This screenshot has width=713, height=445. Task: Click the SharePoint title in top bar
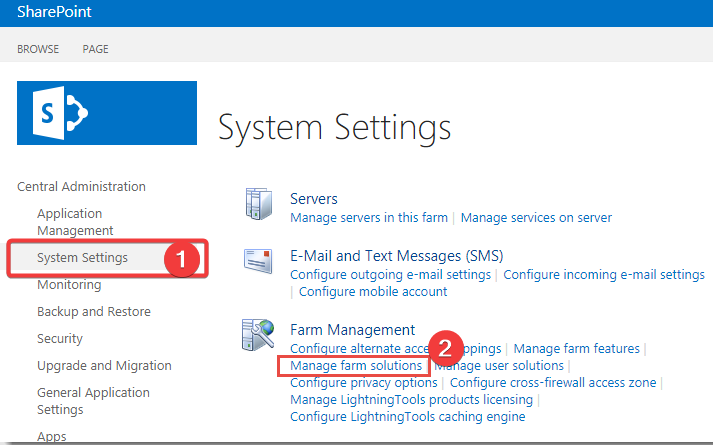point(51,13)
